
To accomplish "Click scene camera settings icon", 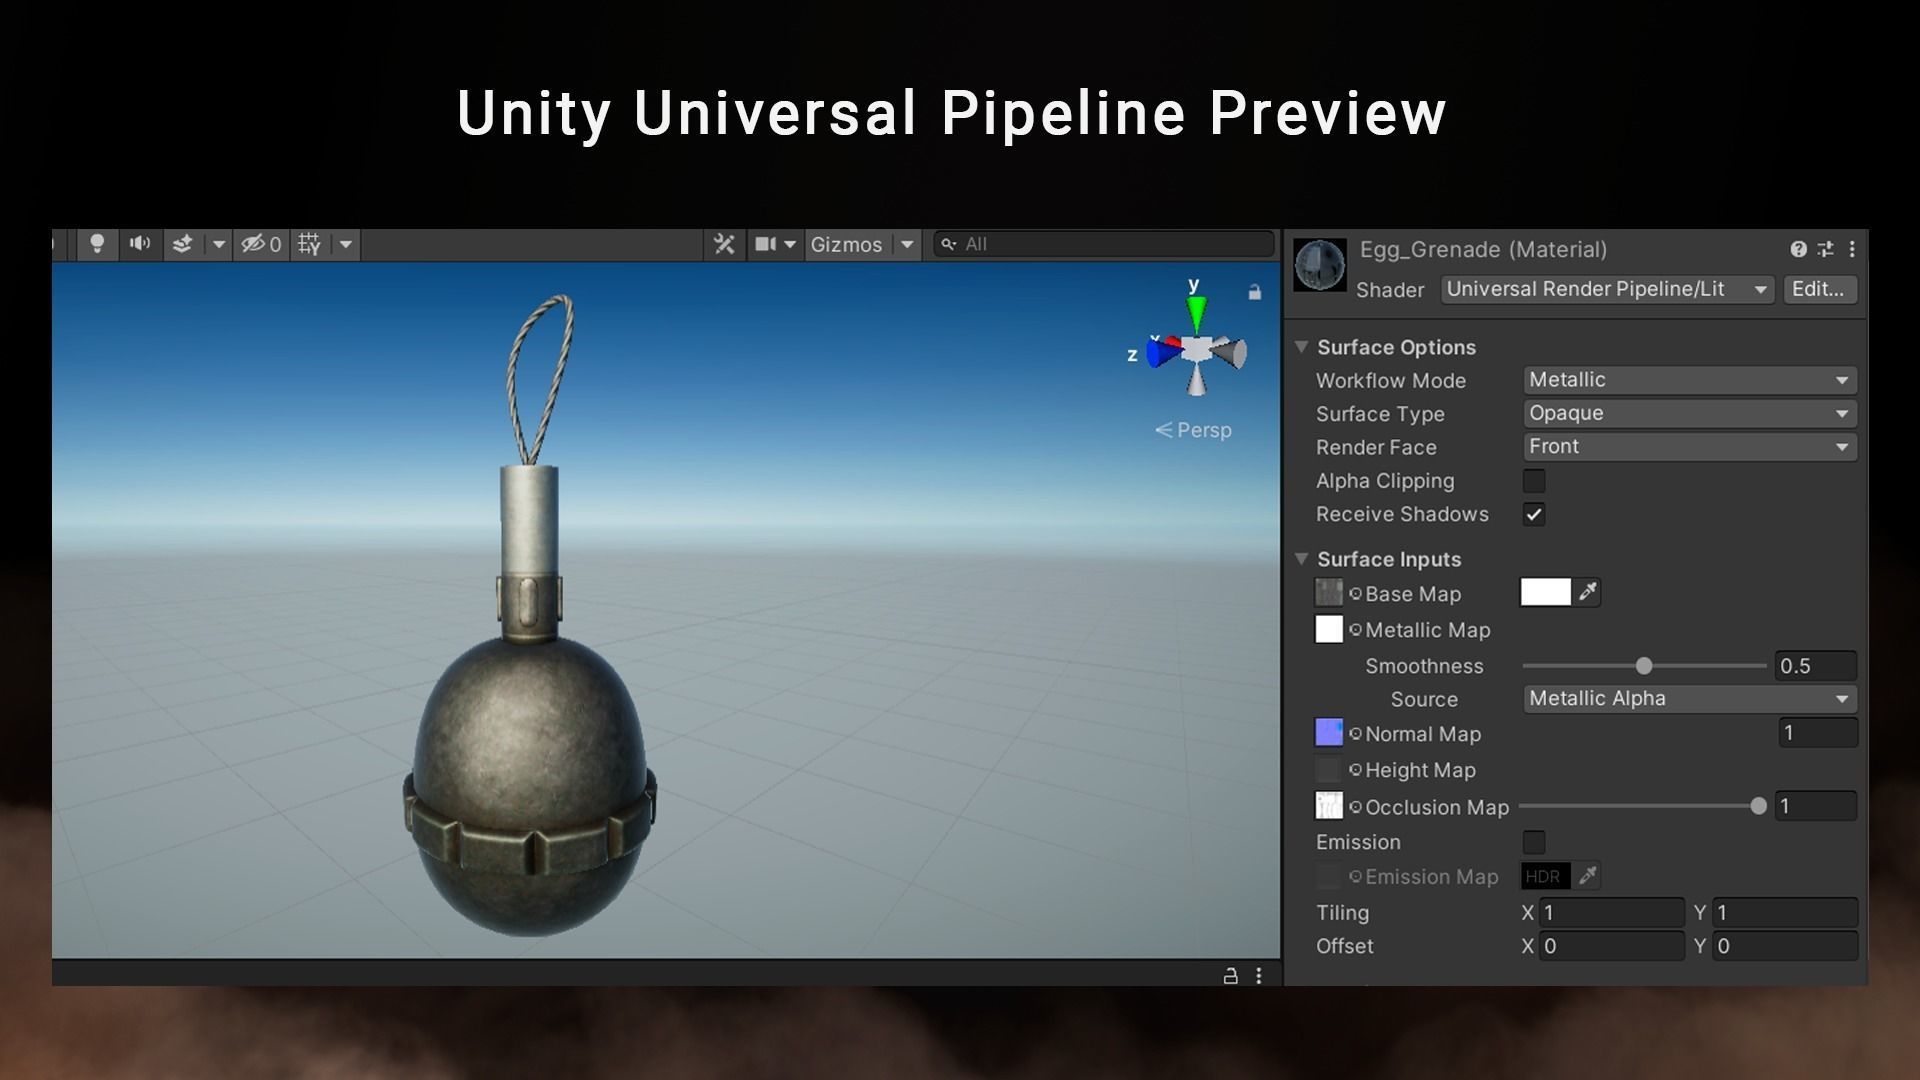I will [x=765, y=244].
